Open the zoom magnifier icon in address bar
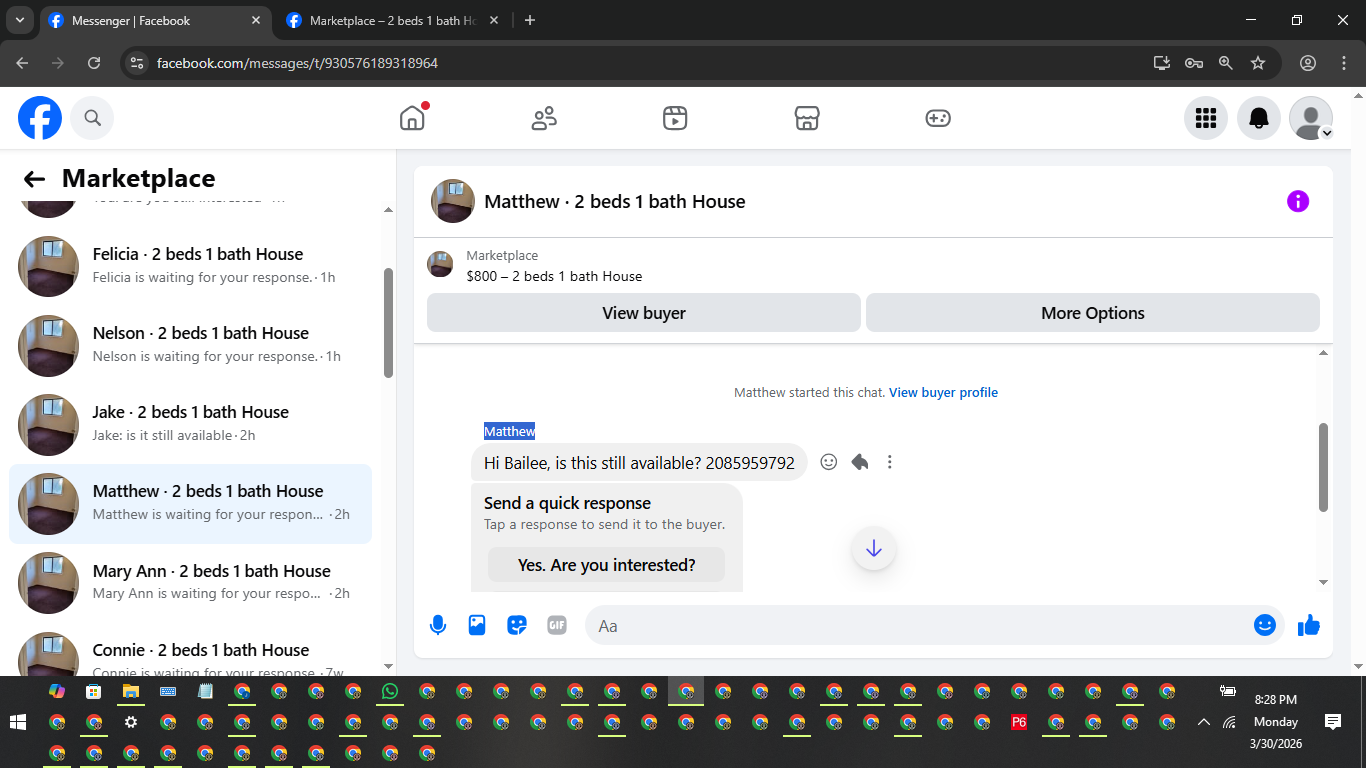This screenshot has width=1366, height=768. pos(1226,63)
